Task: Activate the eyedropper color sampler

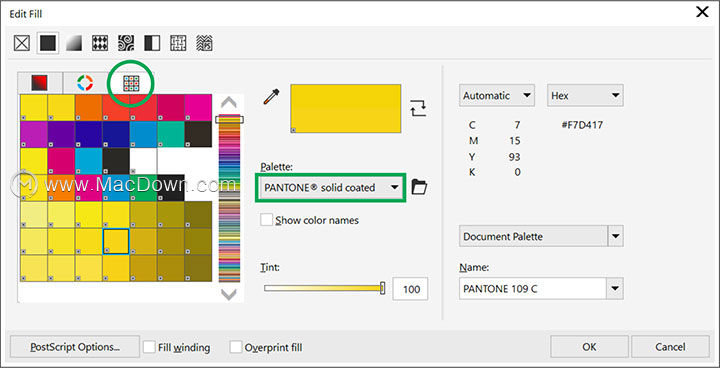Action: (271, 97)
